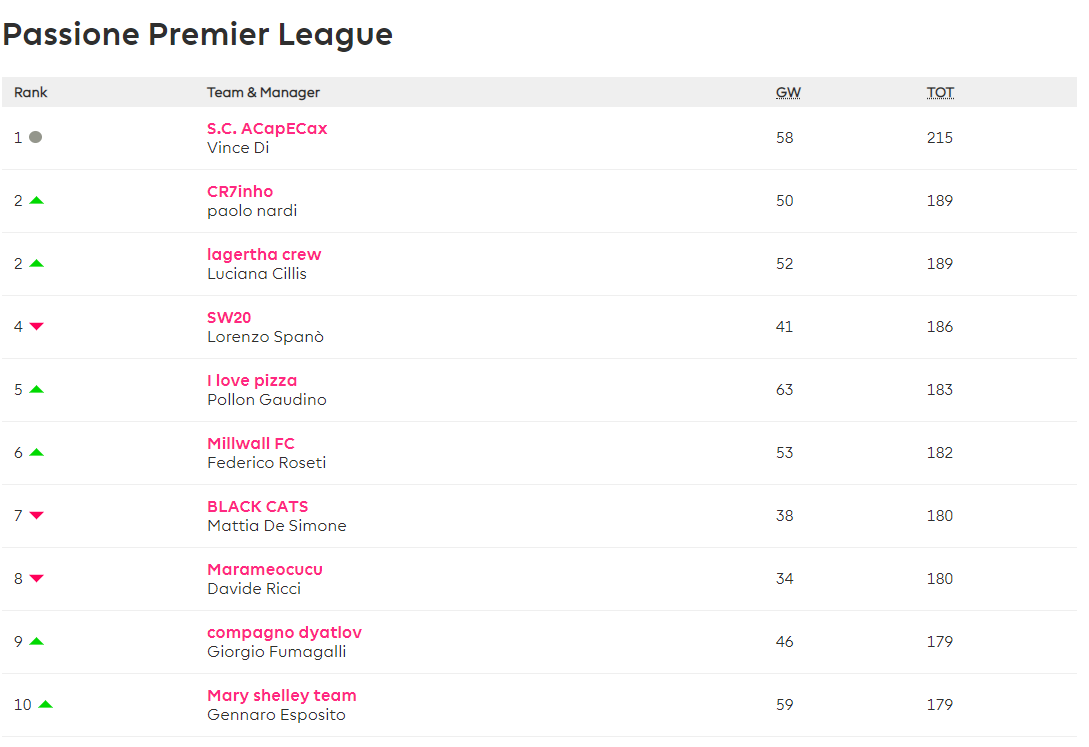Image resolution: width=1089 pixels, height=747 pixels.
Task: Click the TOT column header
Action: [x=940, y=92]
